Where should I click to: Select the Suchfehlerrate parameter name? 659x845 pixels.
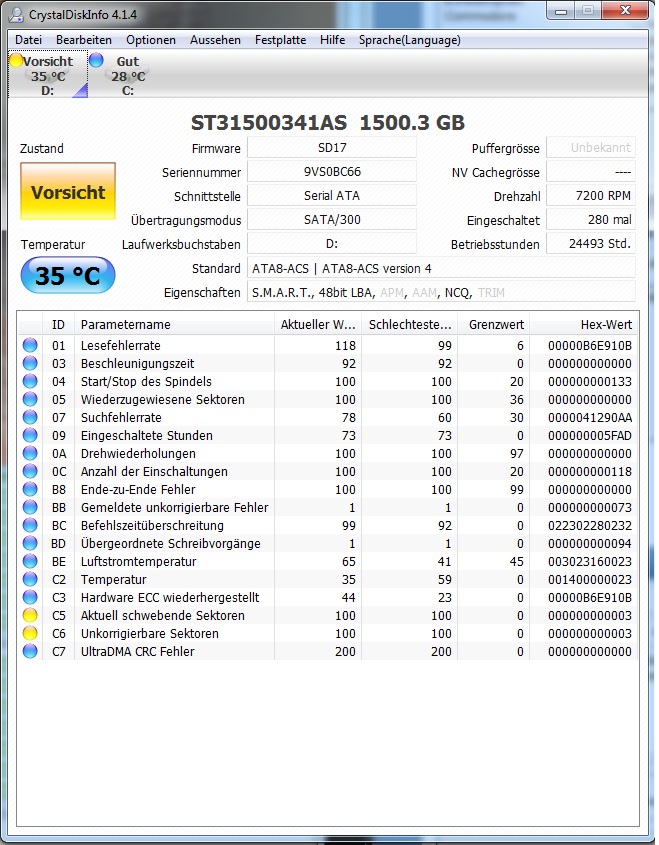tap(121, 417)
